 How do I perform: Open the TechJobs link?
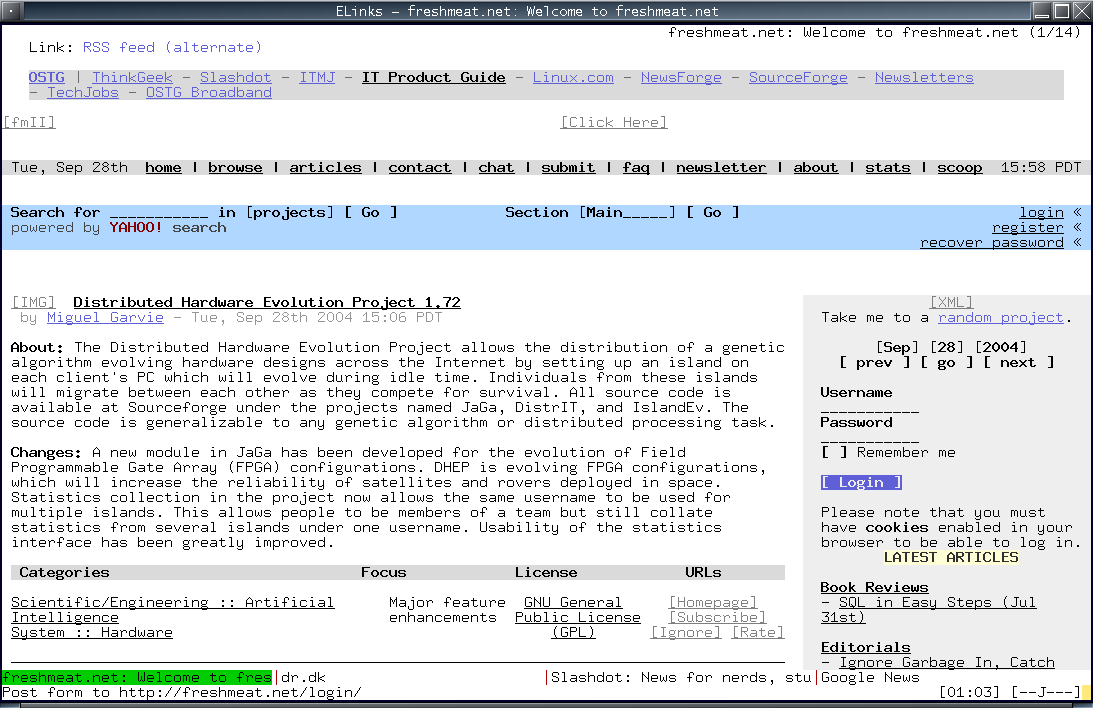pos(83,93)
